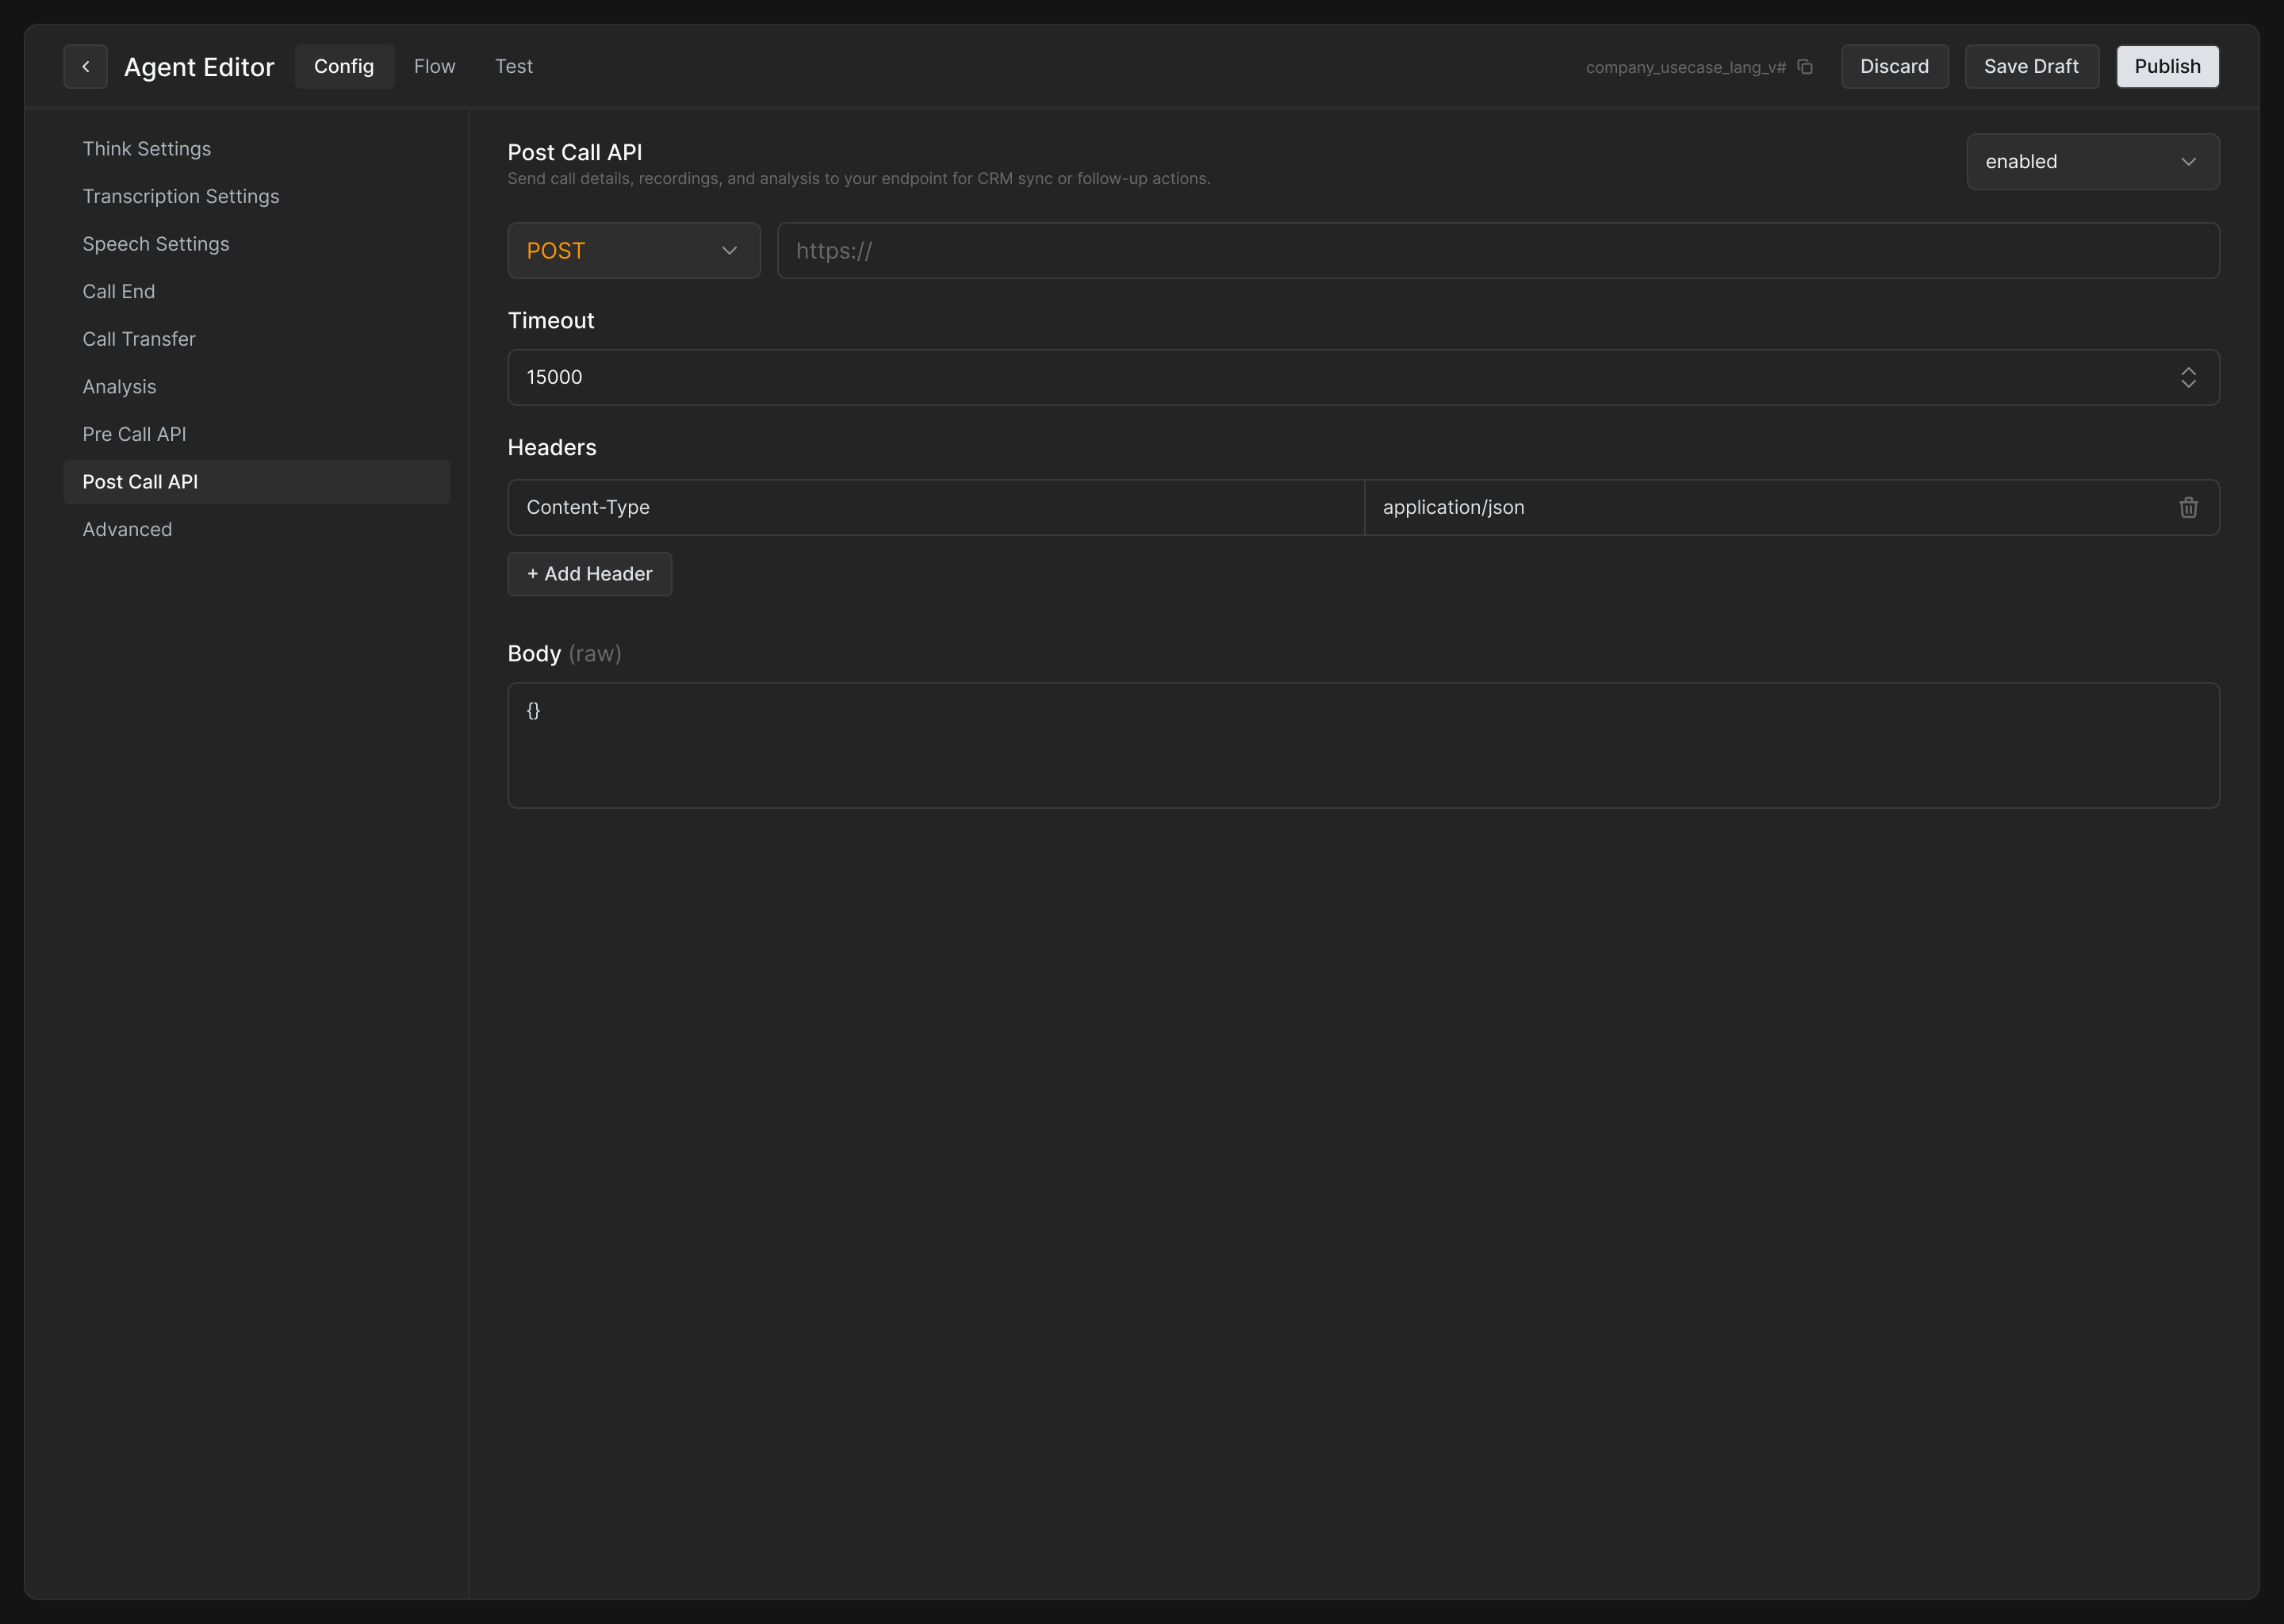
Task: Open the Advanced sidebar section
Action: pos(127,529)
